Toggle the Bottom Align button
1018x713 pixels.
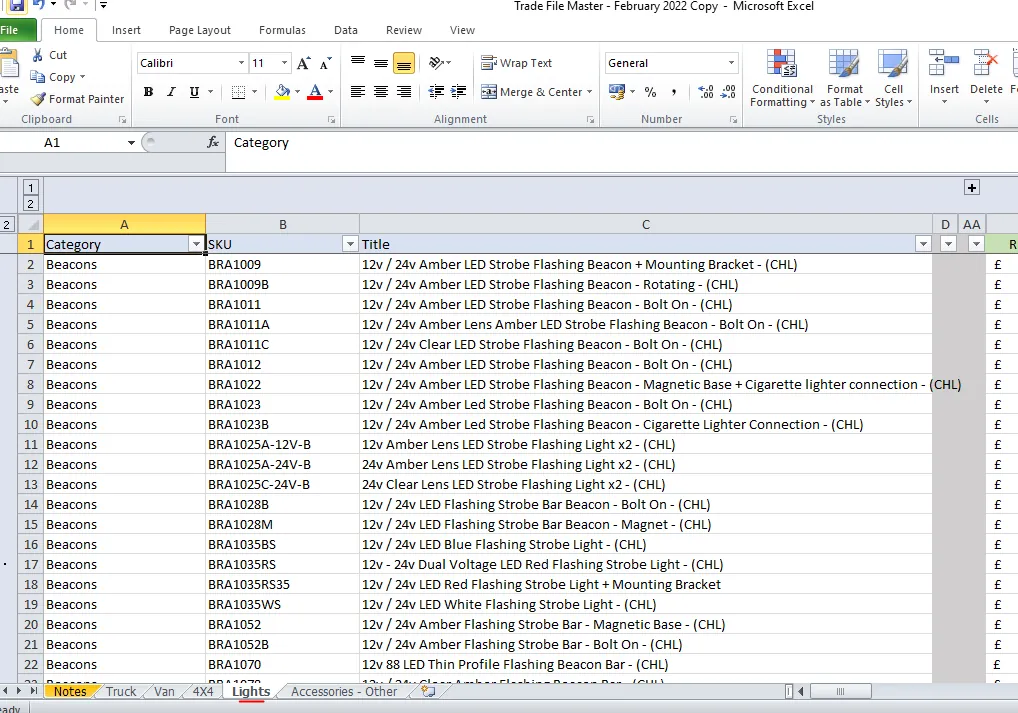click(x=404, y=63)
